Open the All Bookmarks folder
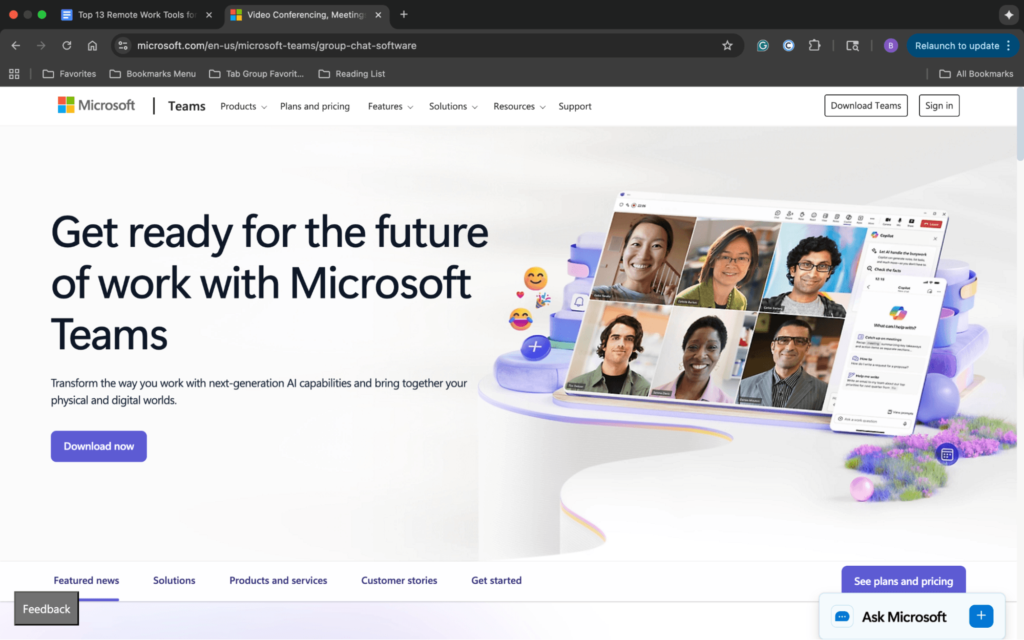Viewport: 1024px width, 640px height. tap(976, 74)
